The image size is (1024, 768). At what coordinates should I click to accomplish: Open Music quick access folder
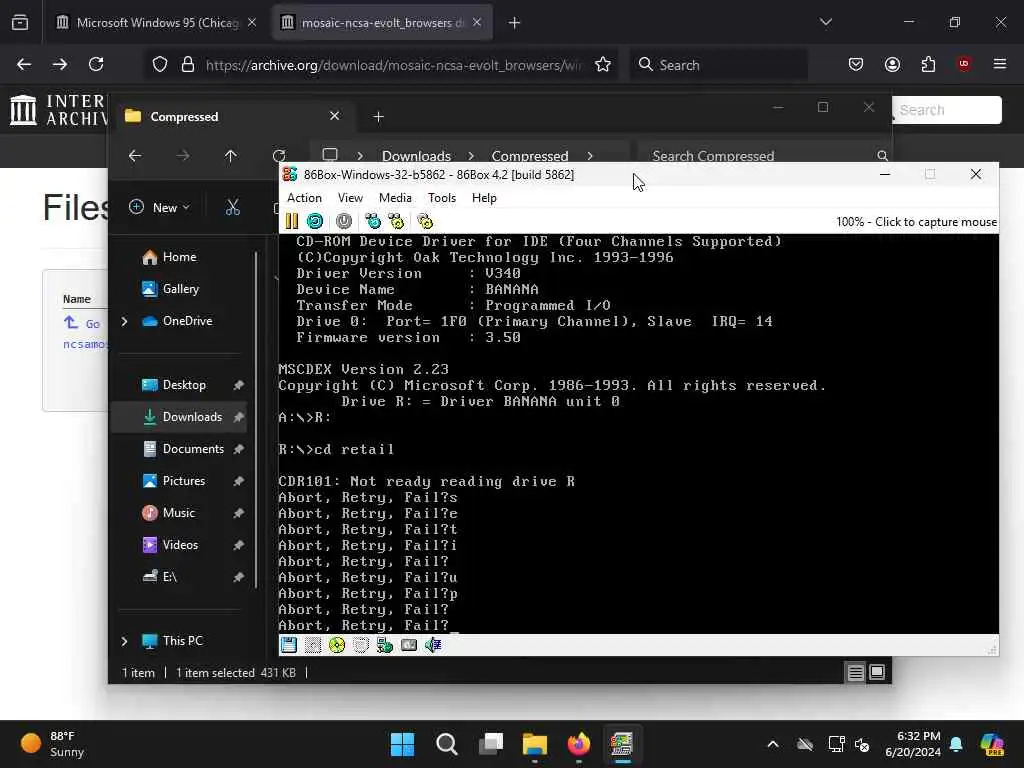click(178, 513)
